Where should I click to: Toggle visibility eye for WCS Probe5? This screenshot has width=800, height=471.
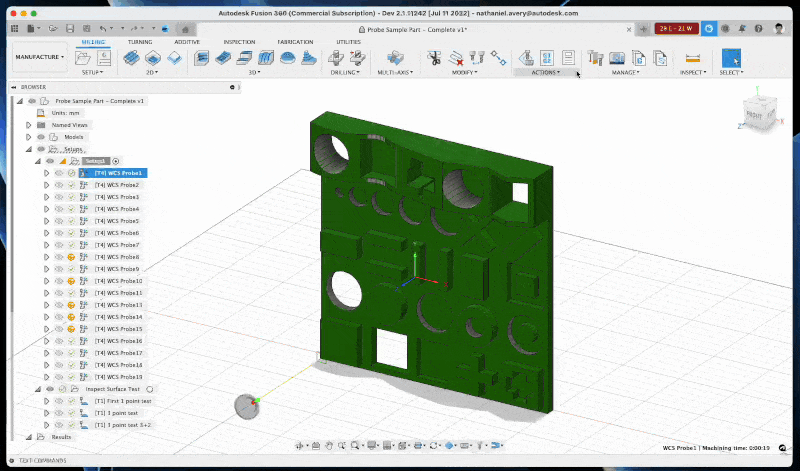tap(59, 221)
